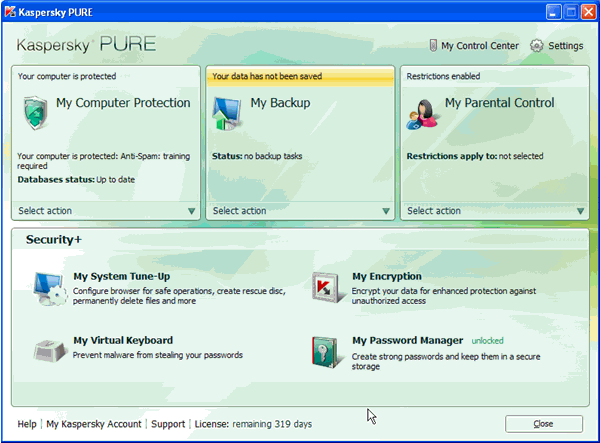Open the Help link

click(27, 424)
